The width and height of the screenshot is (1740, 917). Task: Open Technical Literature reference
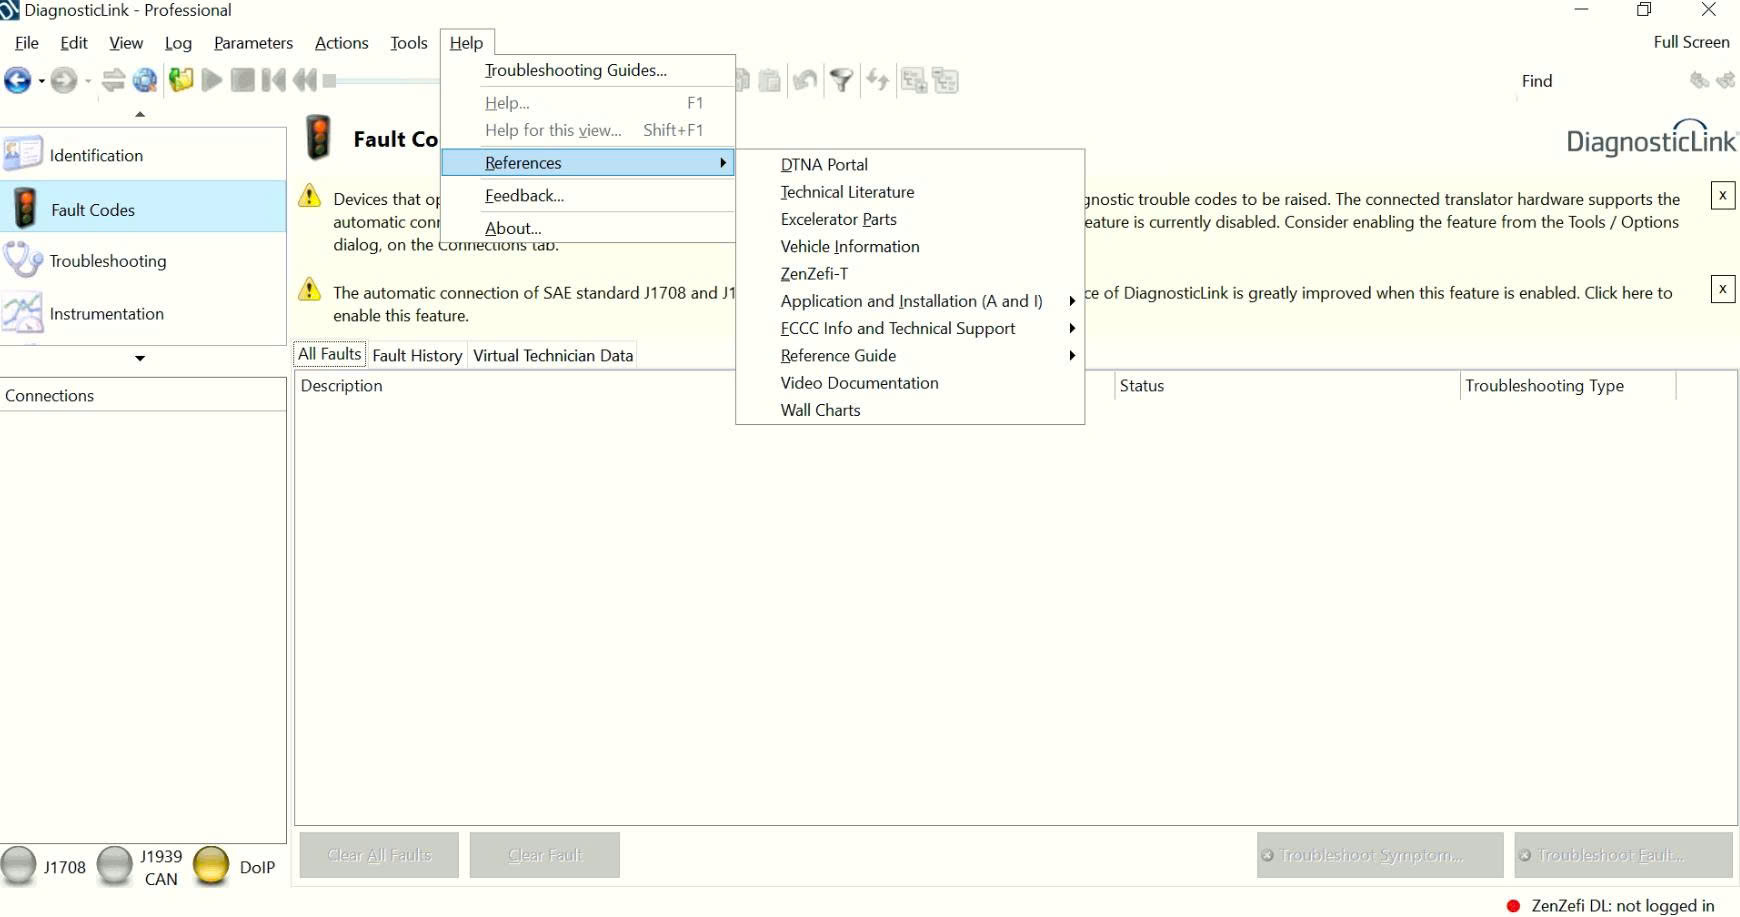pos(910,192)
